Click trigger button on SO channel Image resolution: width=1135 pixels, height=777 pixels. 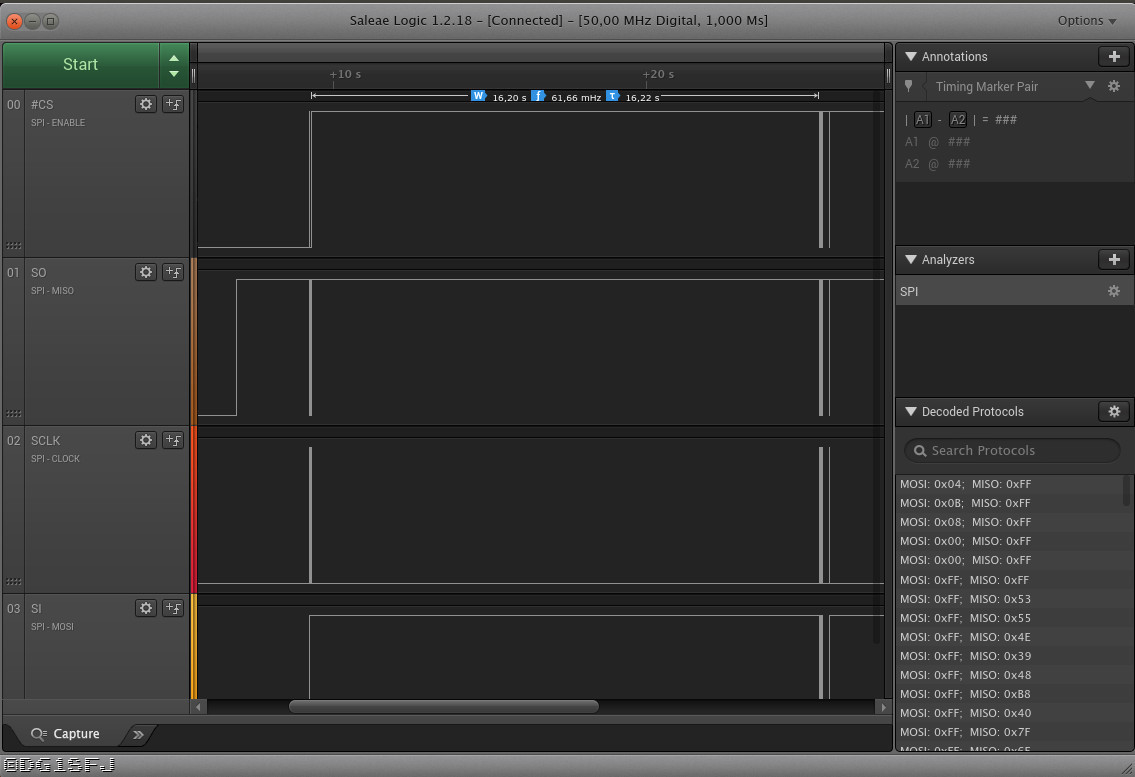[x=172, y=272]
